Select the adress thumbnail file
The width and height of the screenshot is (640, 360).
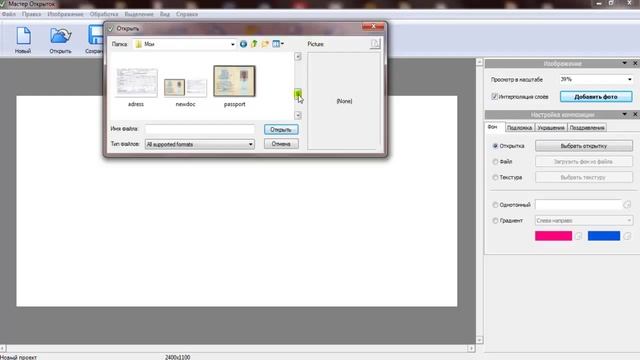pos(136,87)
